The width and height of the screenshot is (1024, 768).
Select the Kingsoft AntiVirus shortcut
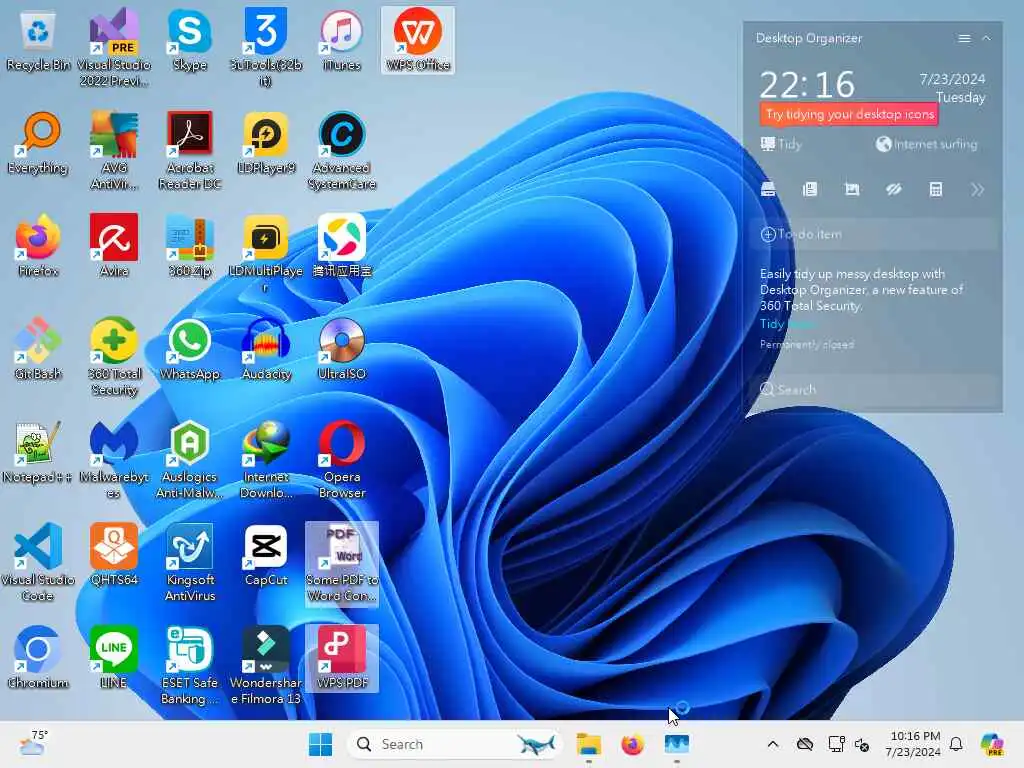pos(189,563)
